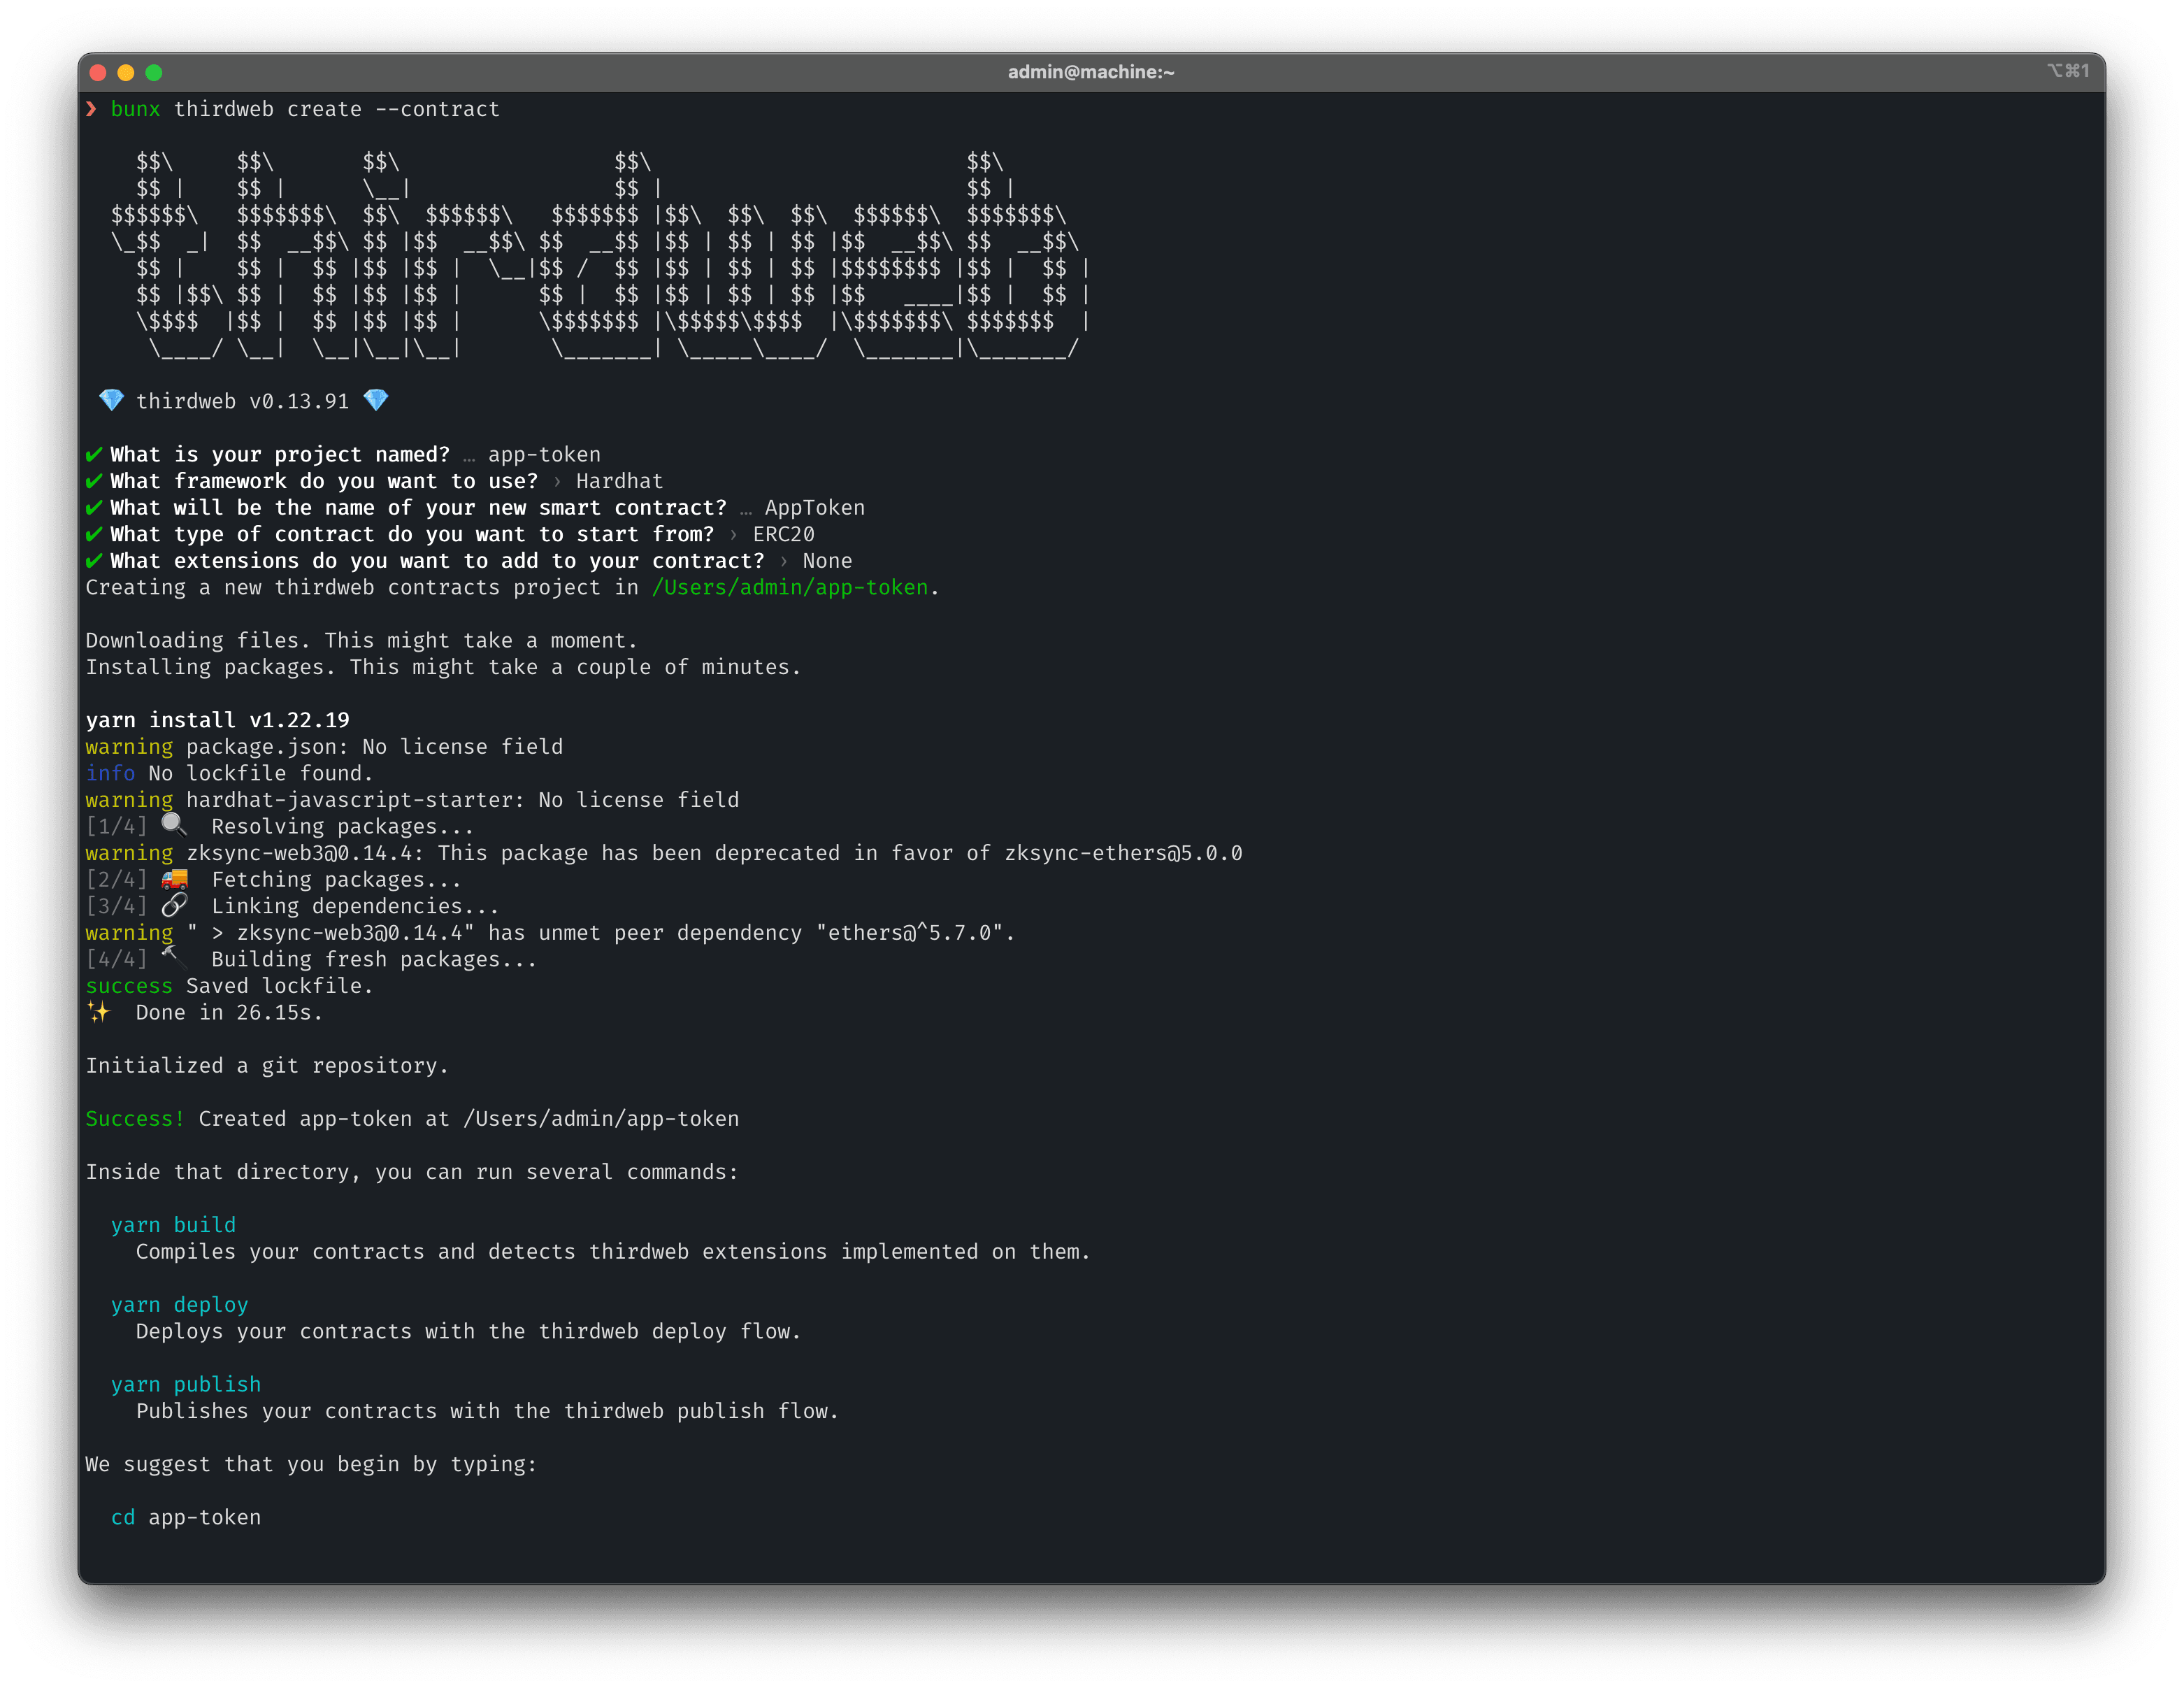Click the answer 'None' for extensions
2184x1688 pixels.
pos(828,561)
